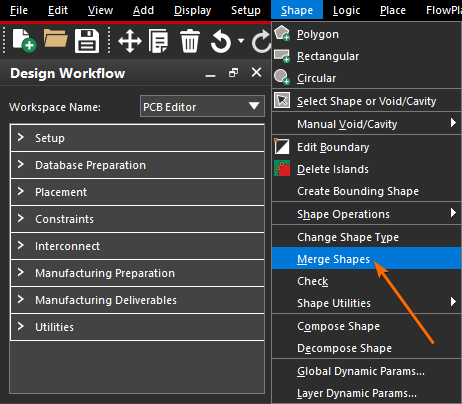Save the design using the floppy disk icon
Screen dimensions: 462x404
point(87,41)
